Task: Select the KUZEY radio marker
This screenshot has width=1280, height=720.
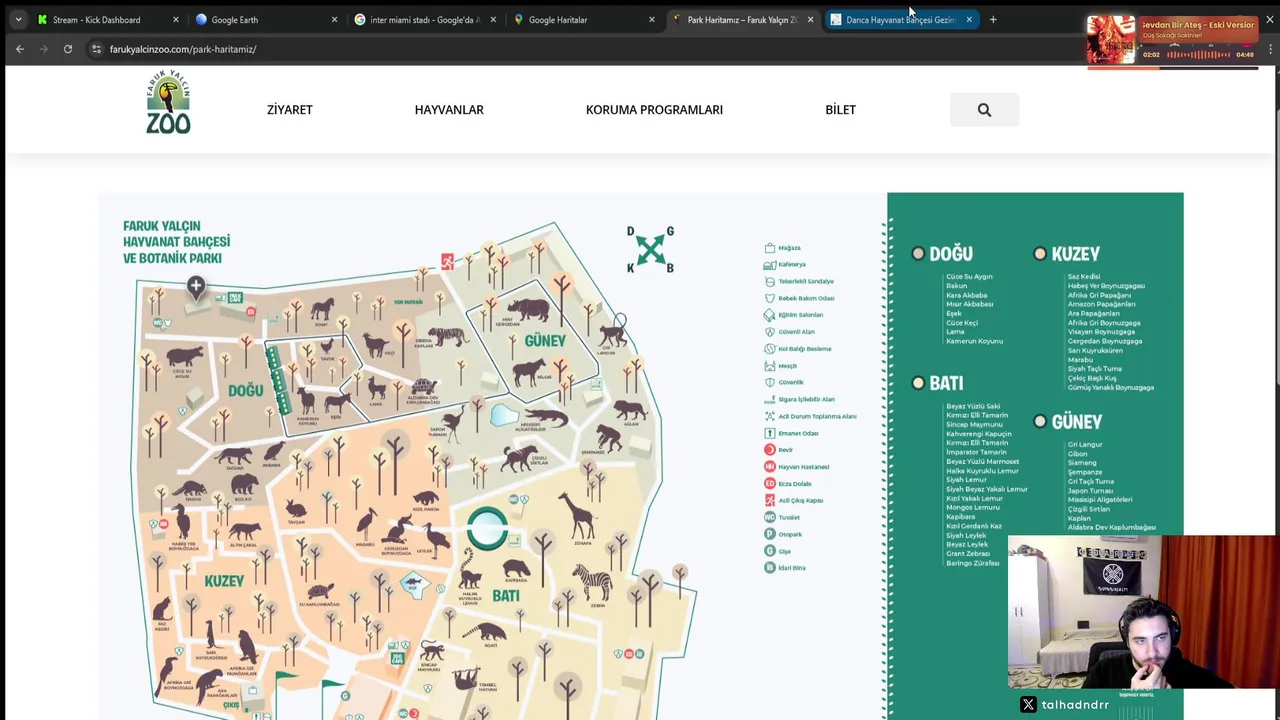Action: (1040, 254)
